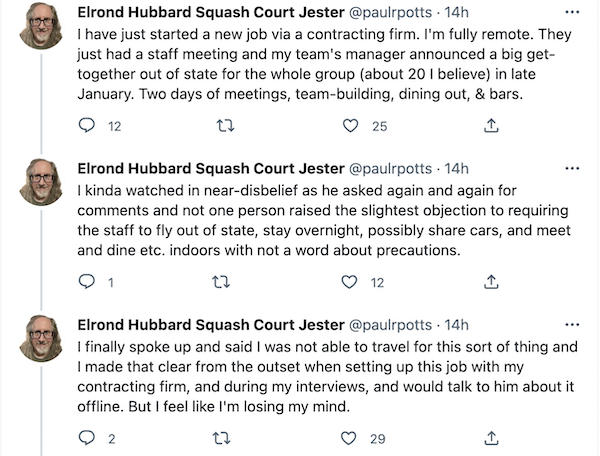Retweet the third tweet about speaking up
Screen dimensions: 600x456
[x=222, y=438]
